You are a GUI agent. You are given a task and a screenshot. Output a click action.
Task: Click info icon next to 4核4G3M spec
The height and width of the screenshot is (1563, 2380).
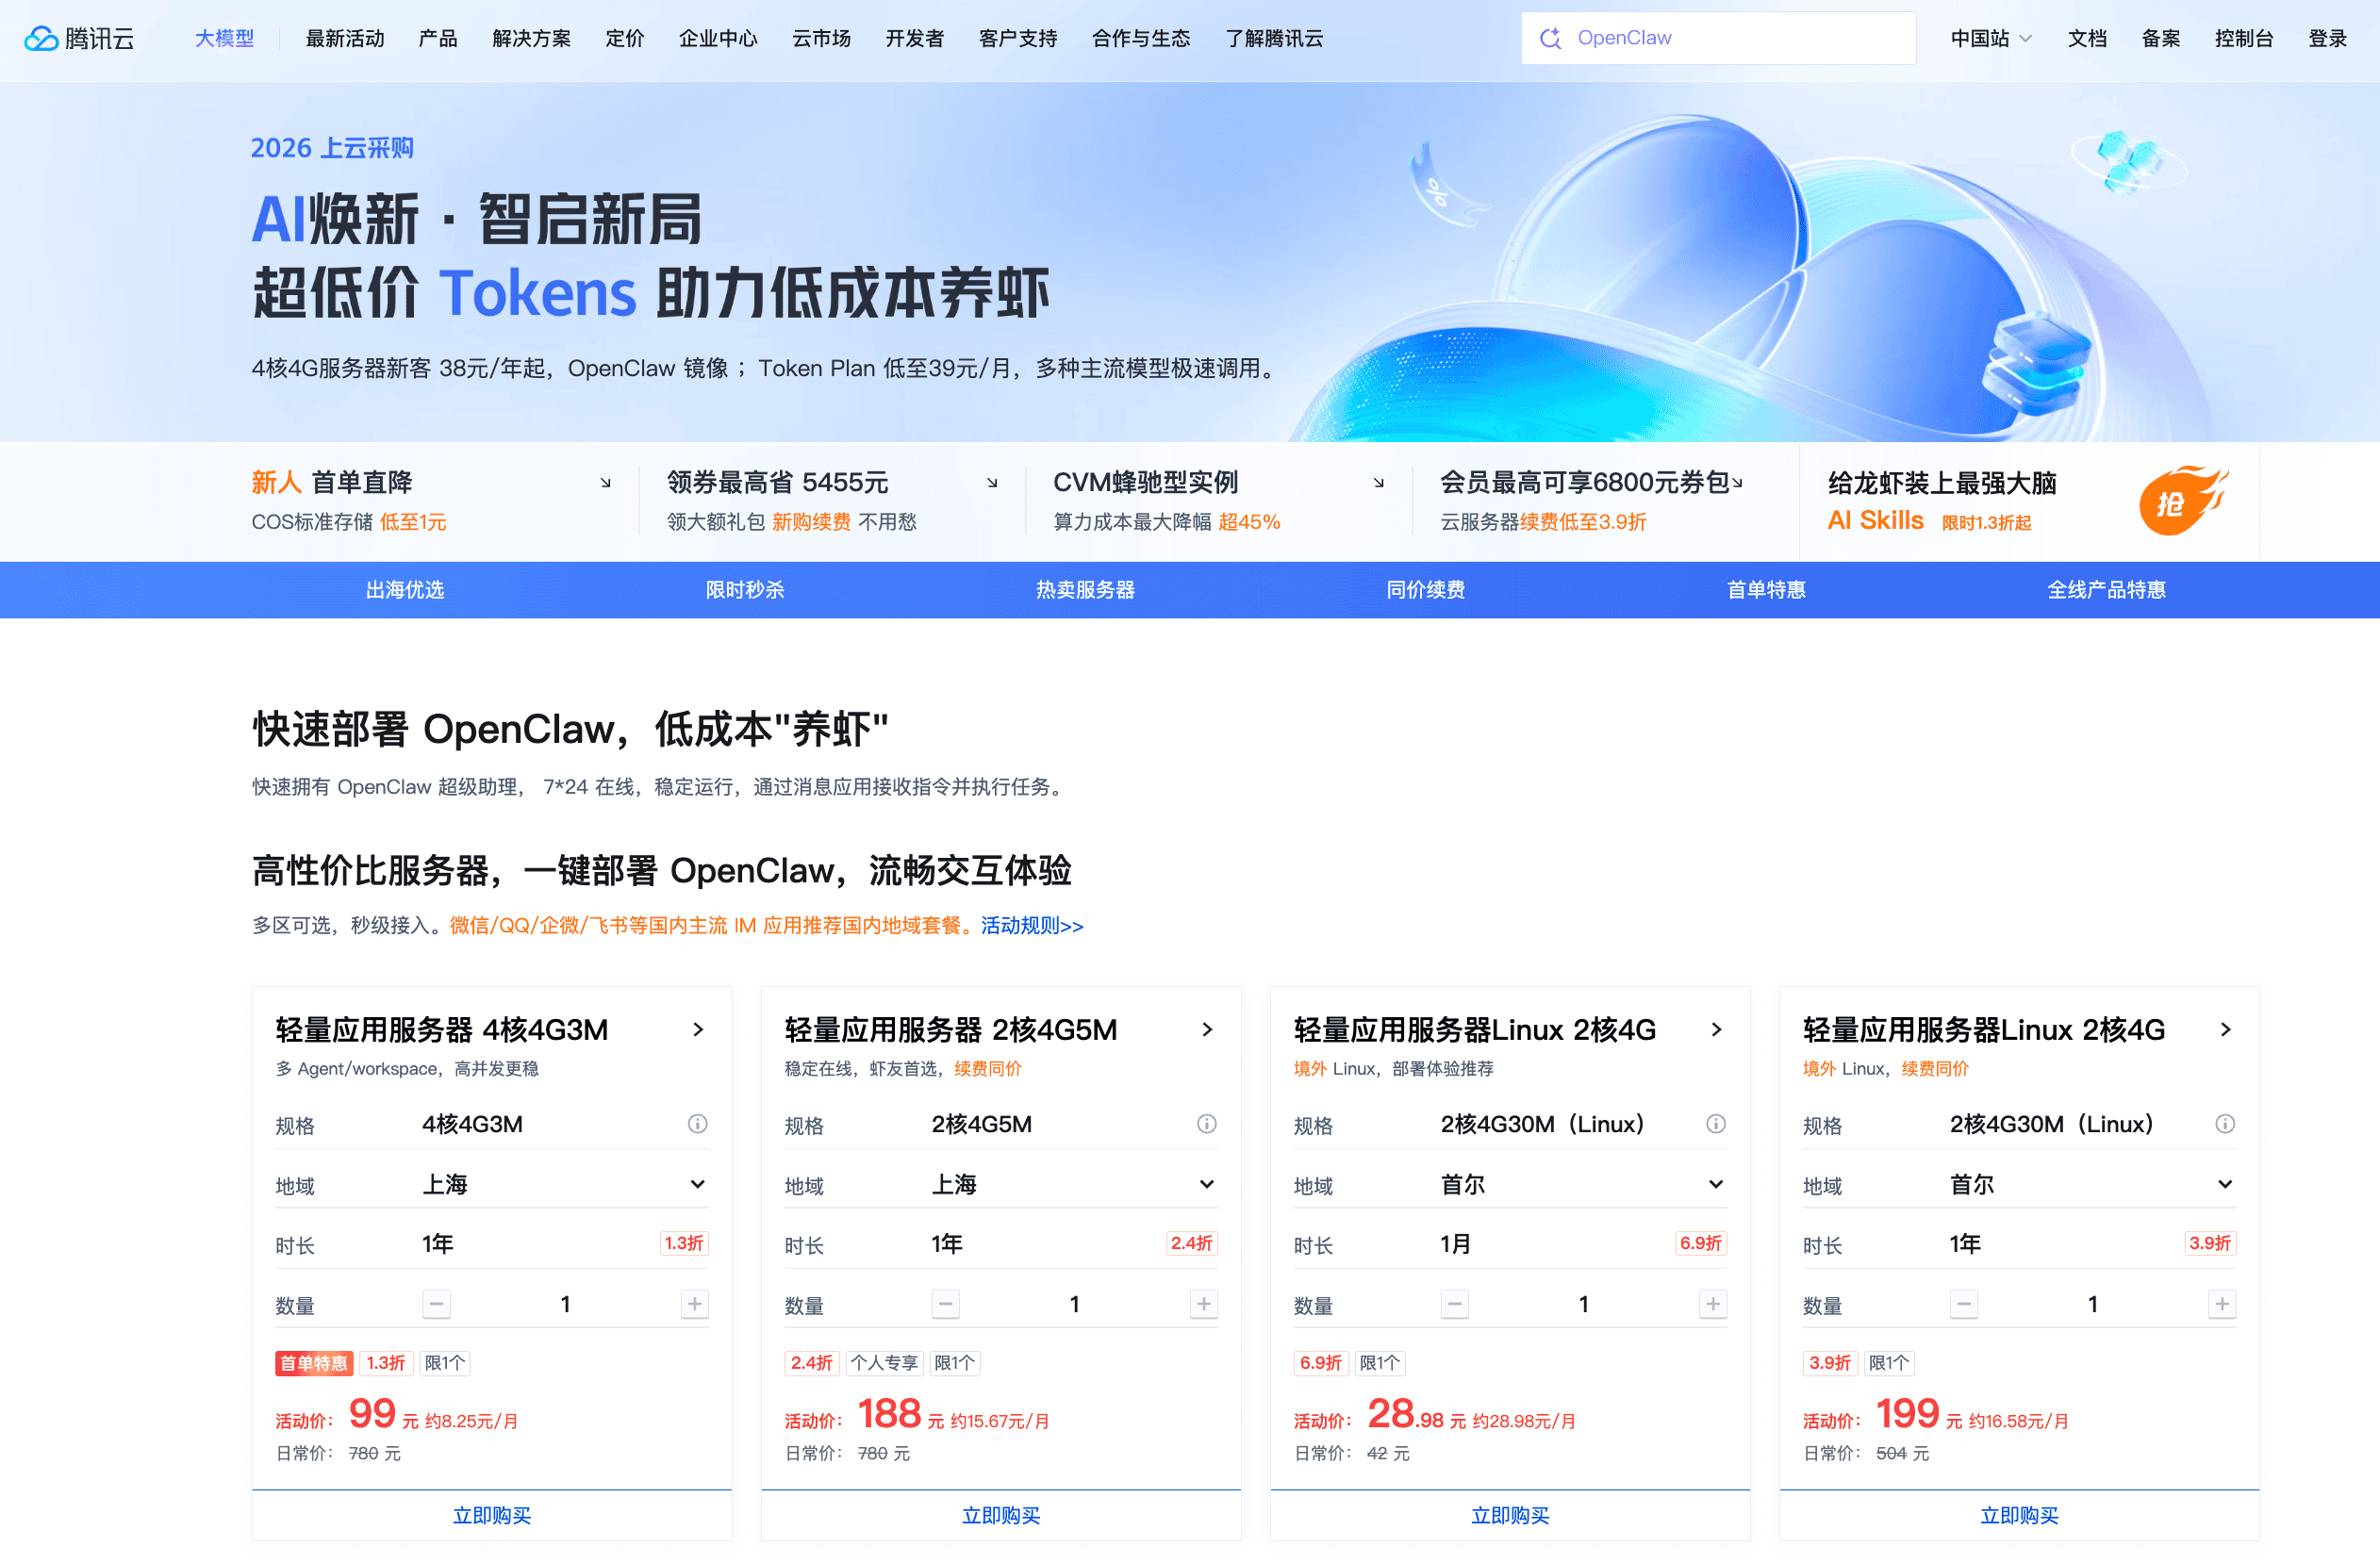point(697,1124)
